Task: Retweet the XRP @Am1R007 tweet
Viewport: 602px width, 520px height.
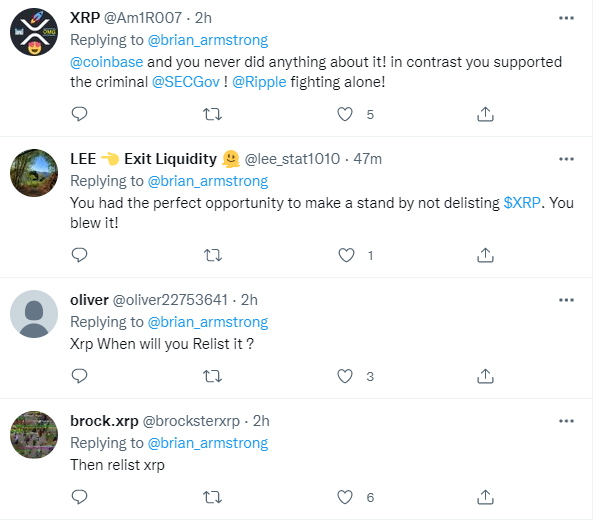Action: click(x=212, y=115)
